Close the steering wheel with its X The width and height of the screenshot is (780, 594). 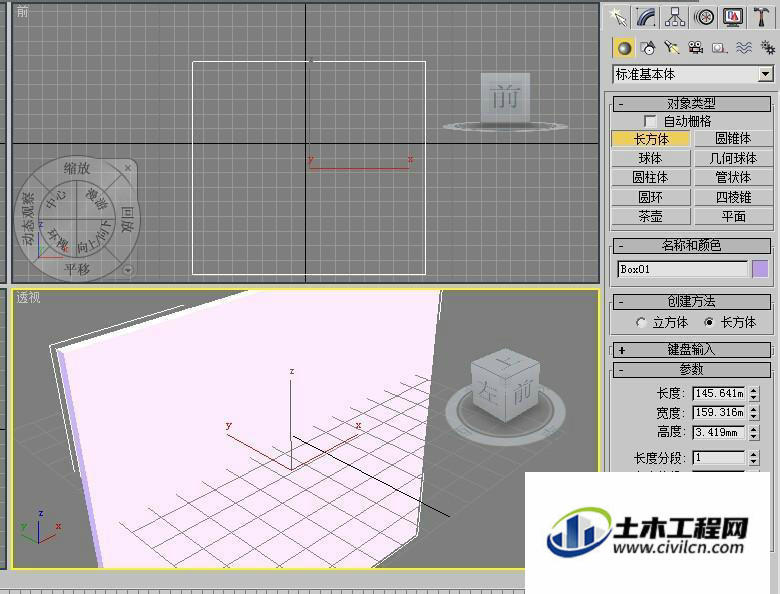(x=128, y=168)
